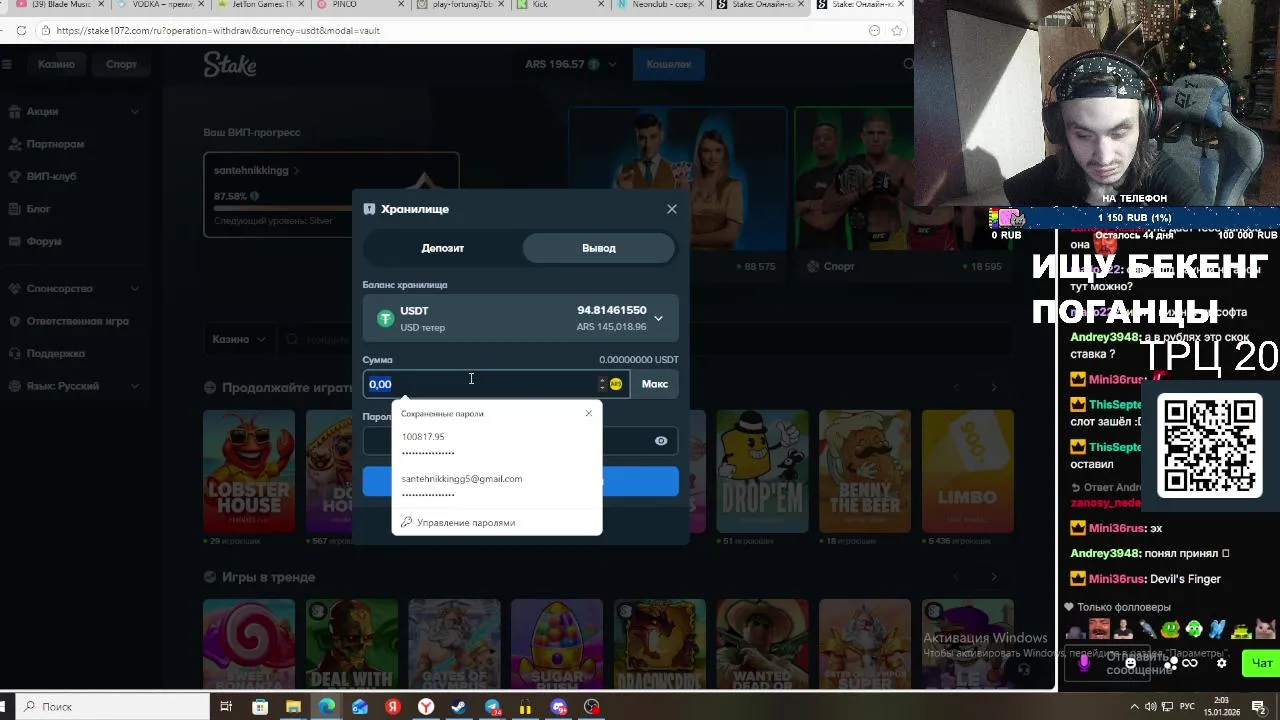
Task: Click the green Чат button
Action: tap(1260, 663)
